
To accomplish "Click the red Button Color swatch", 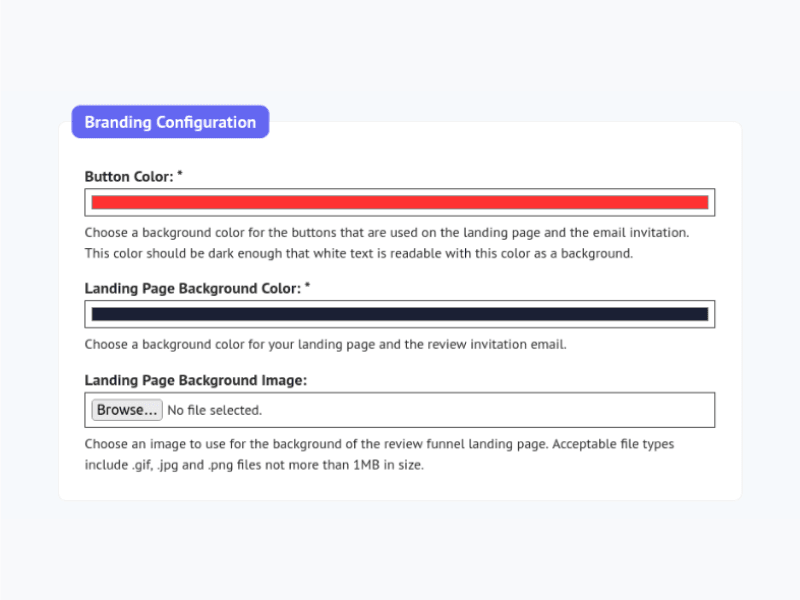I will point(400,202).
